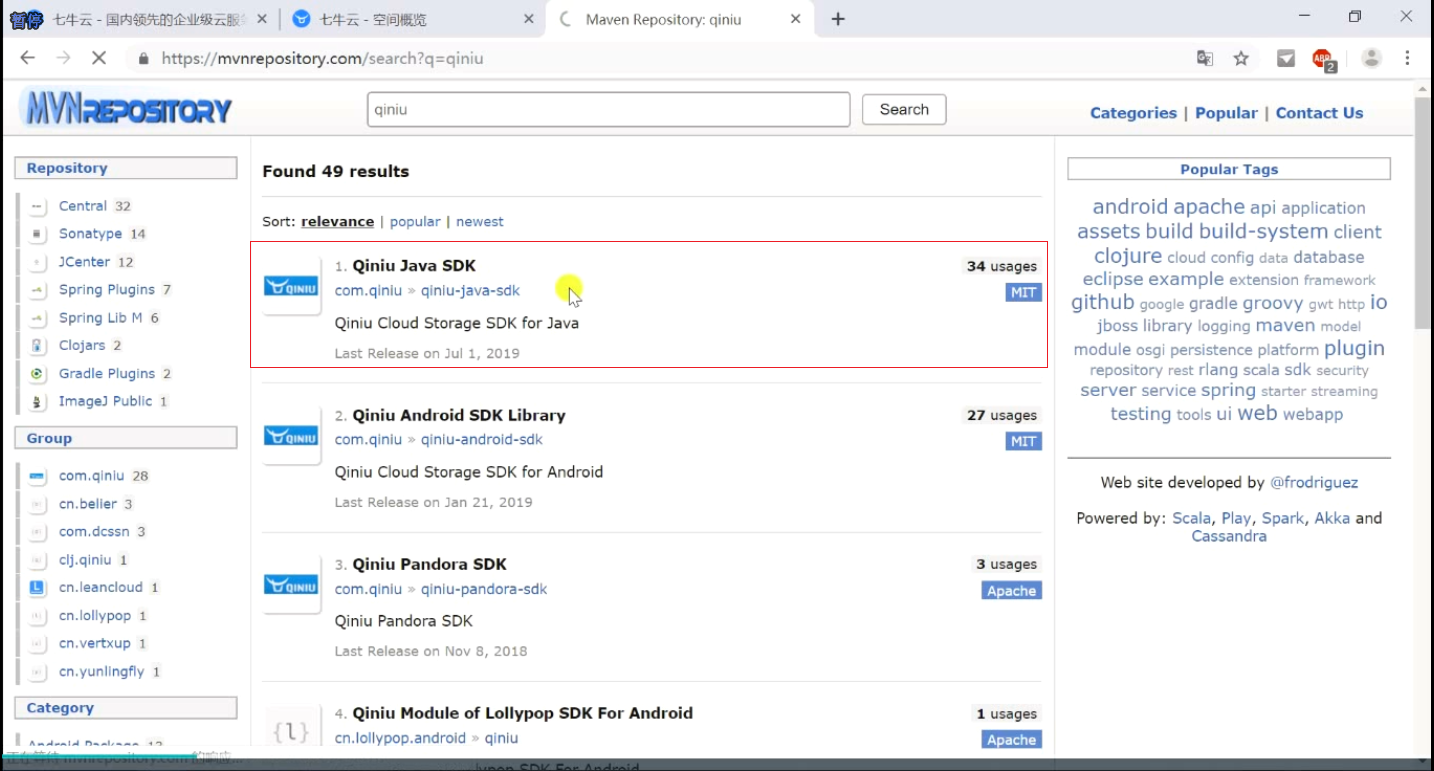The image size is (1434, 771).
Task: Open Qiniu Java SDK result title
Action: 414,266
